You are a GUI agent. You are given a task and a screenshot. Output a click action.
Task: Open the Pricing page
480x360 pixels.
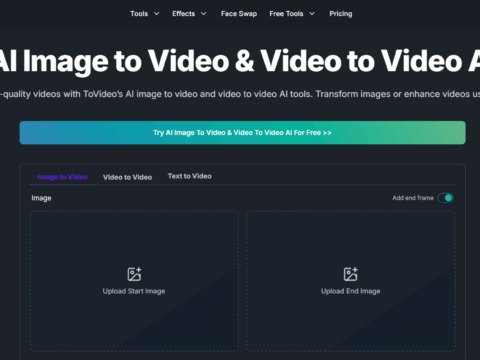(x=341, y=14)
